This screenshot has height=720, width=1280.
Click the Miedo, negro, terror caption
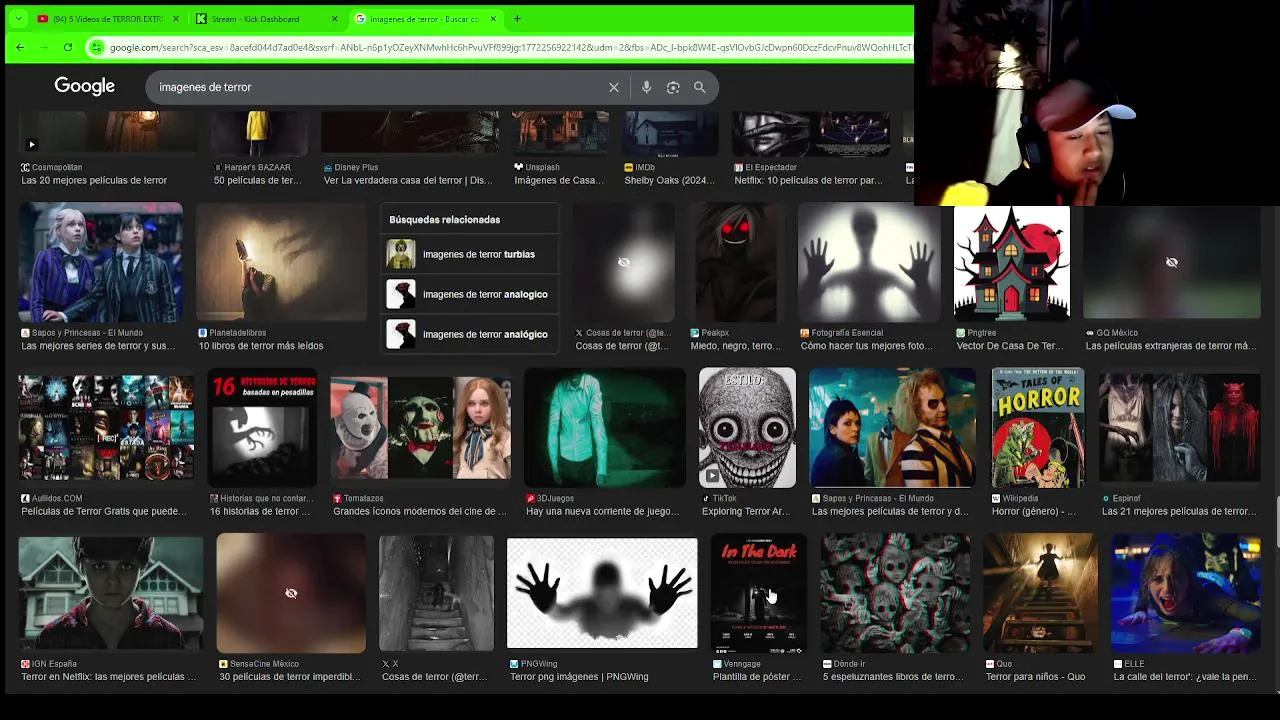tap(735, 346)
